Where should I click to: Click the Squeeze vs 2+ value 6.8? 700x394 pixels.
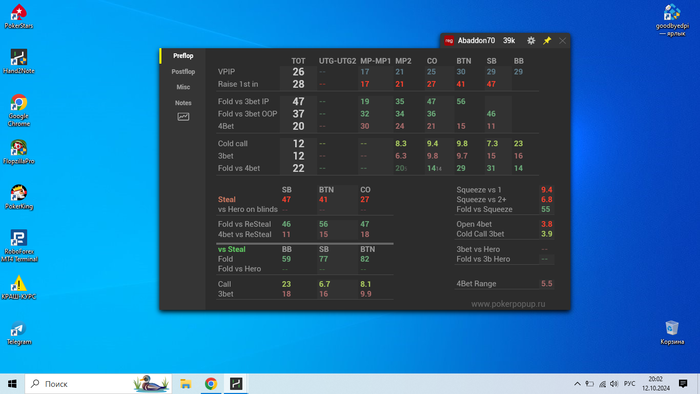[546, 199]
